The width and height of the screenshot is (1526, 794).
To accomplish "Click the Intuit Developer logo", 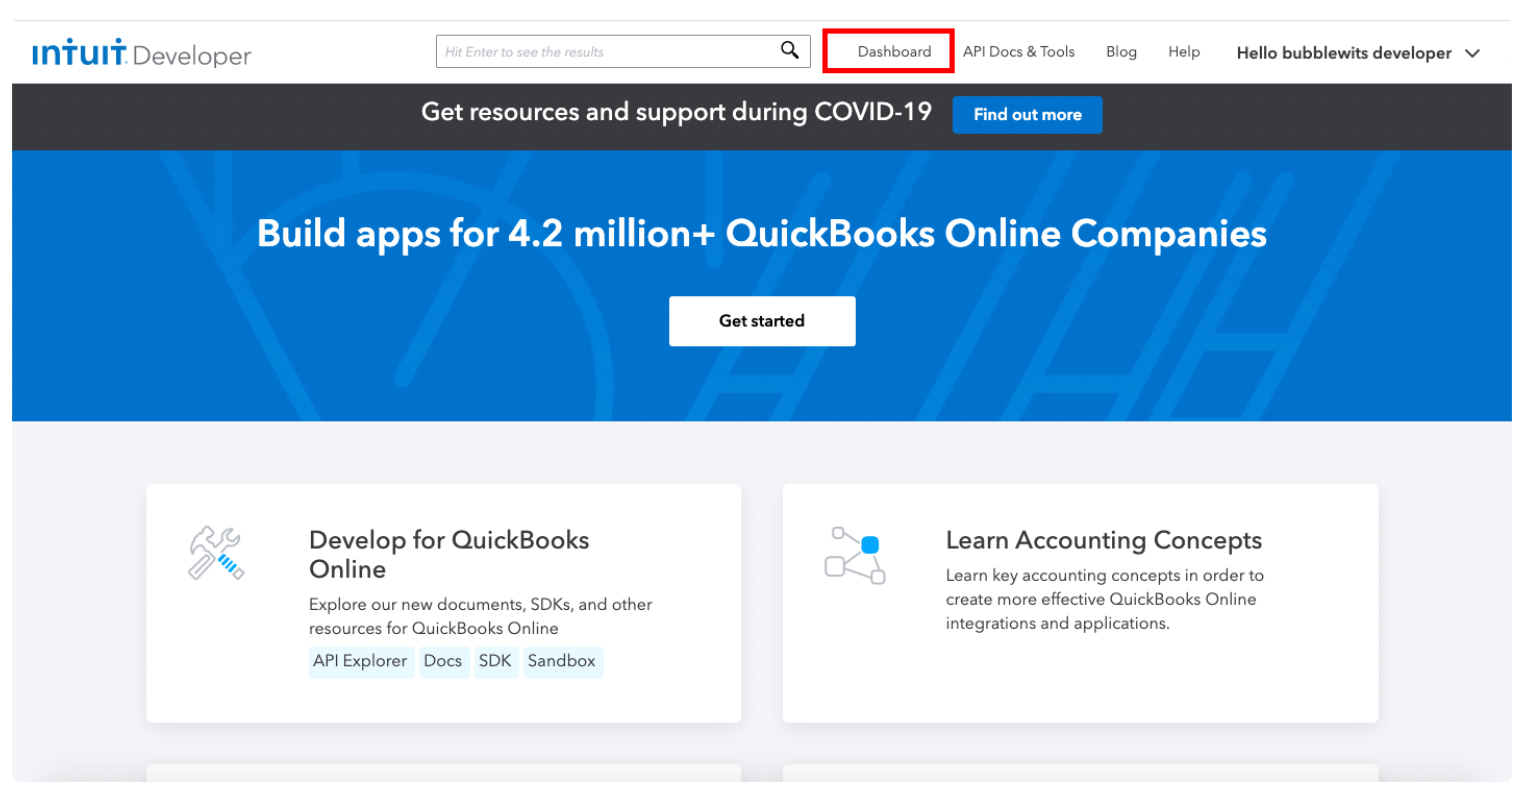I will click(x=141, y=53).
